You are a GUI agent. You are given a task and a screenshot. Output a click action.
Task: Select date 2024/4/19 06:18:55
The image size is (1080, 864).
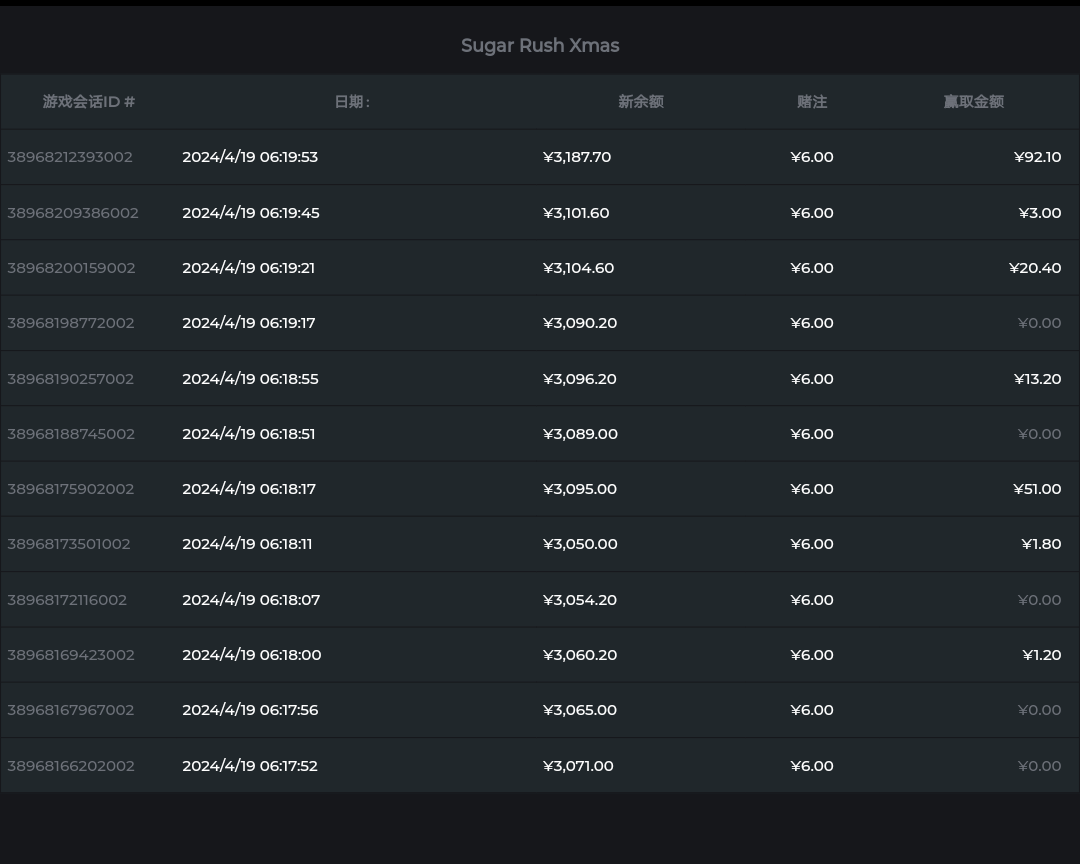[250, 379]
